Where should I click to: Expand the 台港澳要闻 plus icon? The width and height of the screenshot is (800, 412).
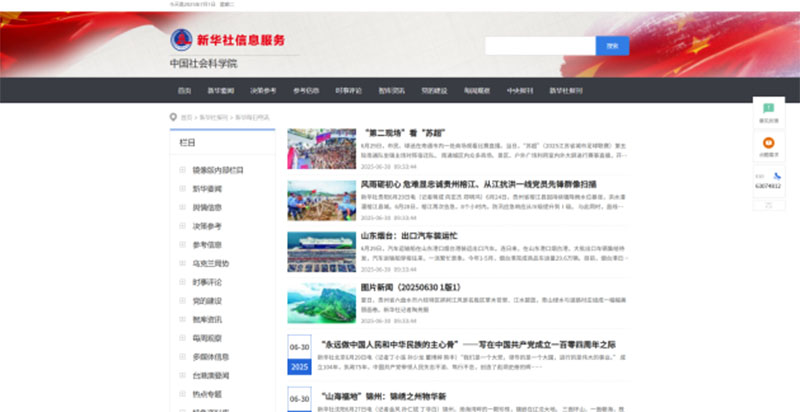(183, 375)
